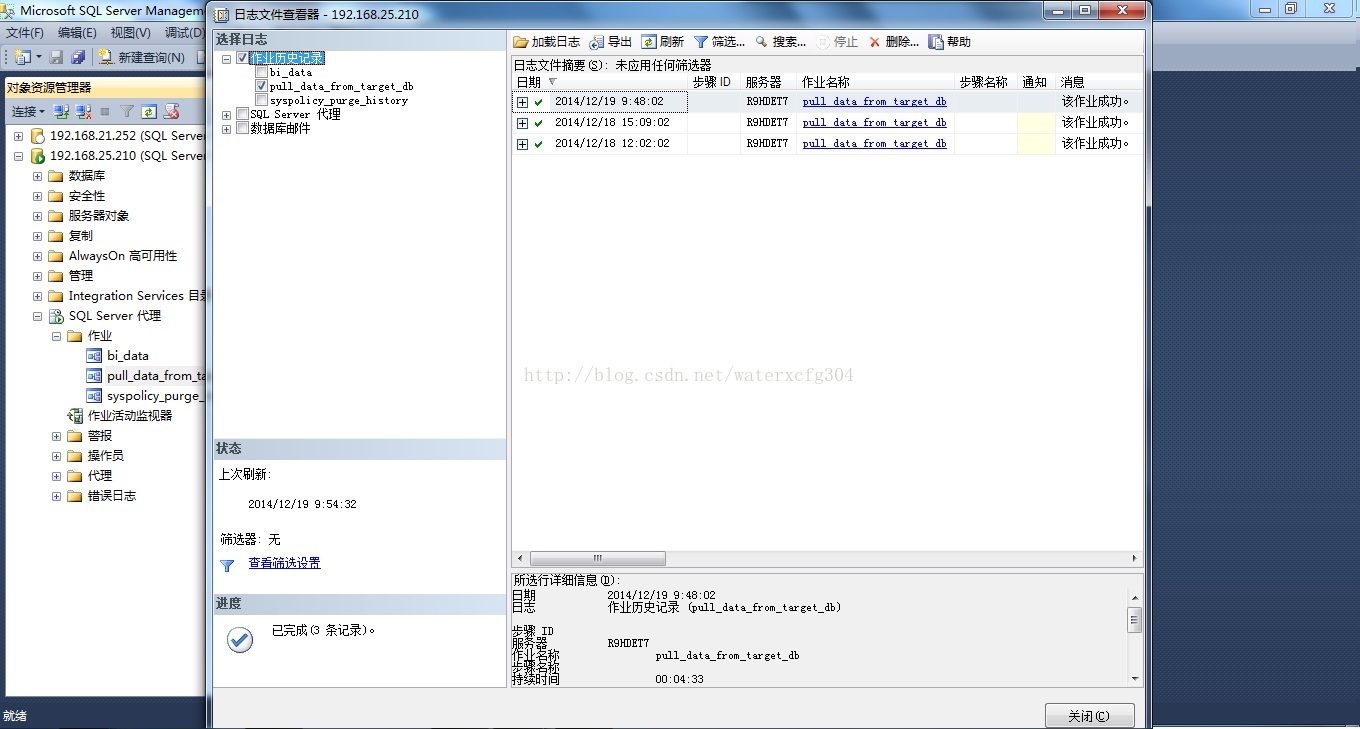Expand the SQL Server 代理 node in log list
Viewport: 1360px width, 729px height.
point(227,114)
